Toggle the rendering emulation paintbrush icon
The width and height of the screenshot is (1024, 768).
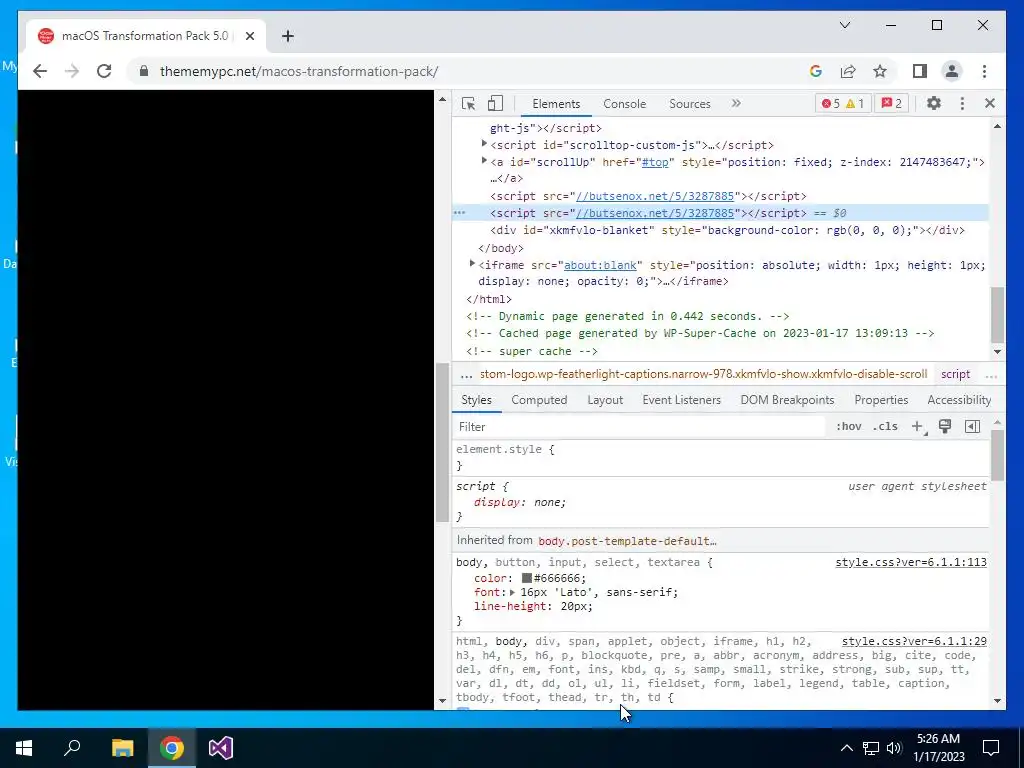[945, 426]
